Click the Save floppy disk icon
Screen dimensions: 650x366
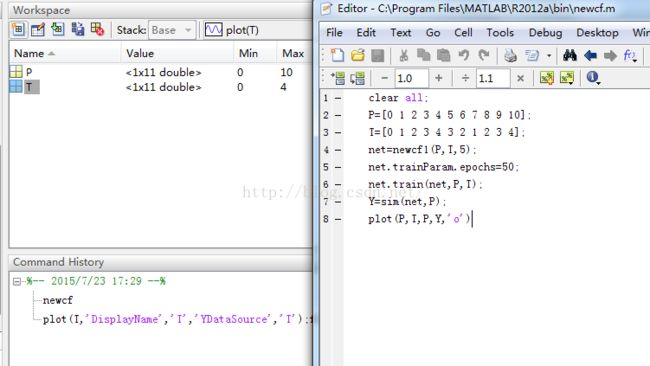point(378,55)
